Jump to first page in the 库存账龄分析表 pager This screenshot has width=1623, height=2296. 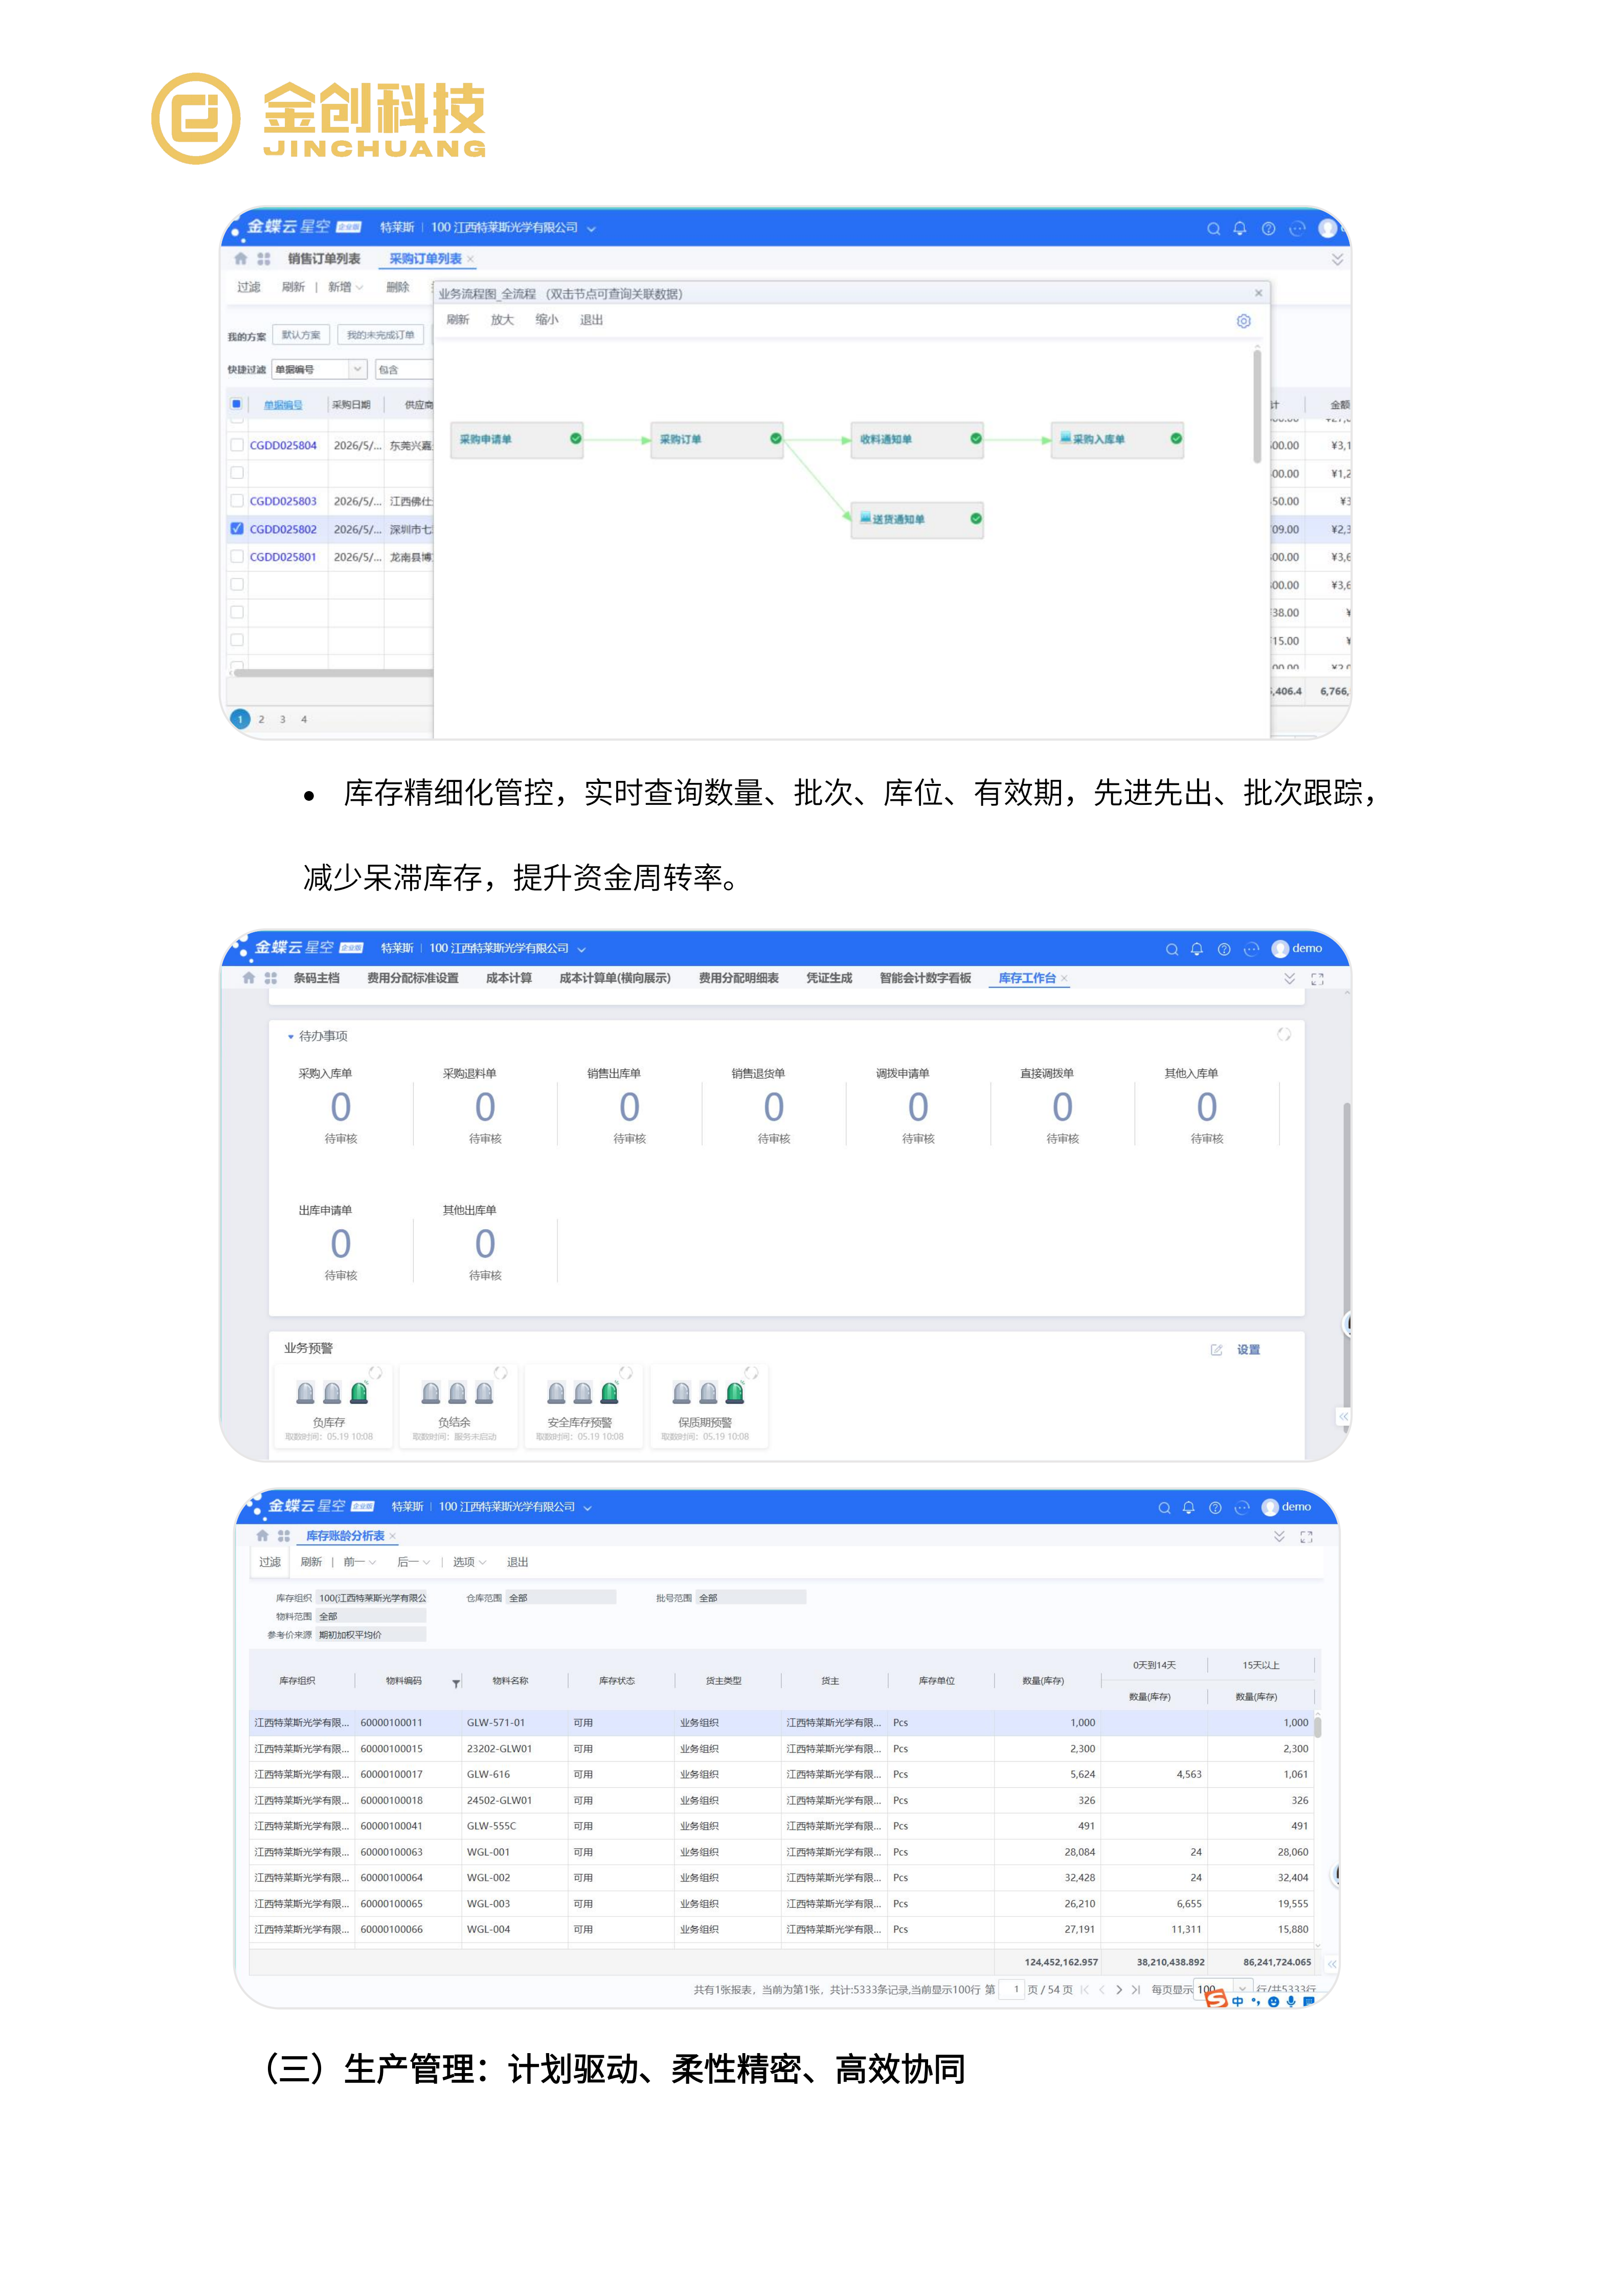tap(1085, 1990)
